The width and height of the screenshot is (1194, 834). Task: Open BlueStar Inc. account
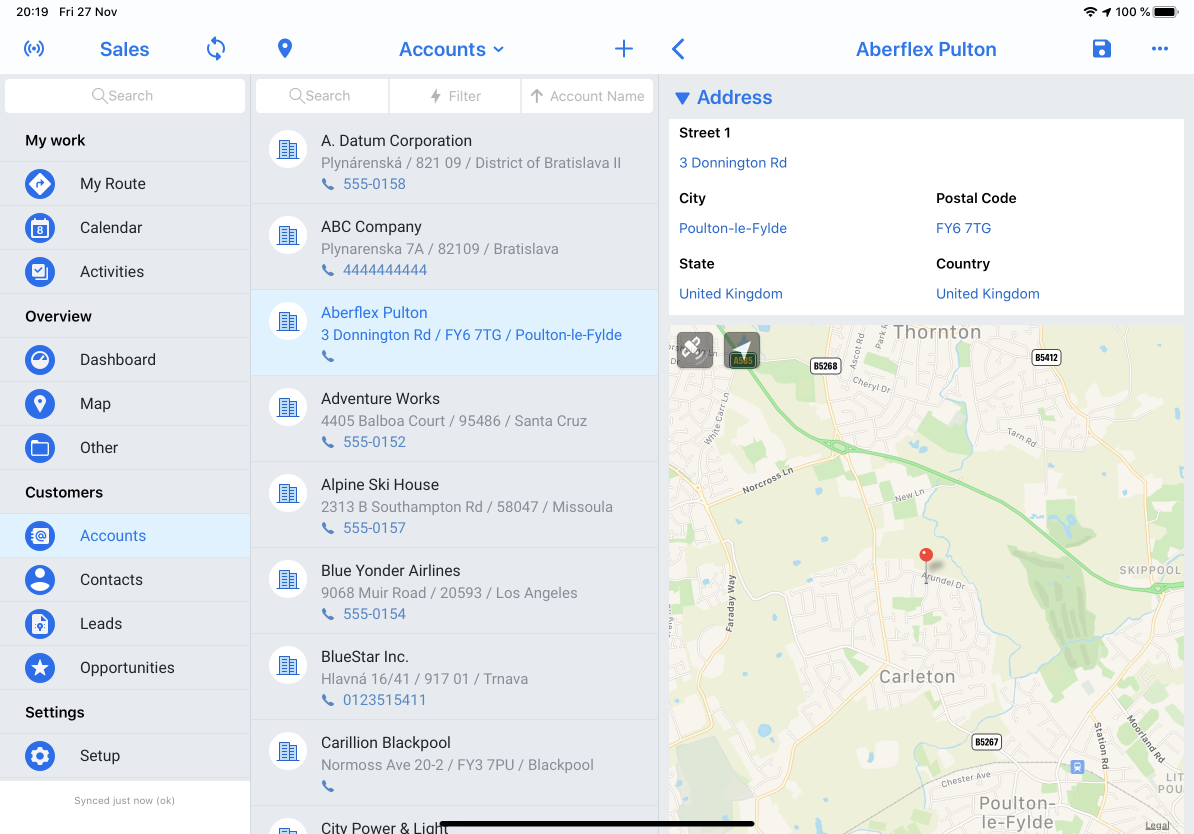pyautogui.click(x=455, y=677)
